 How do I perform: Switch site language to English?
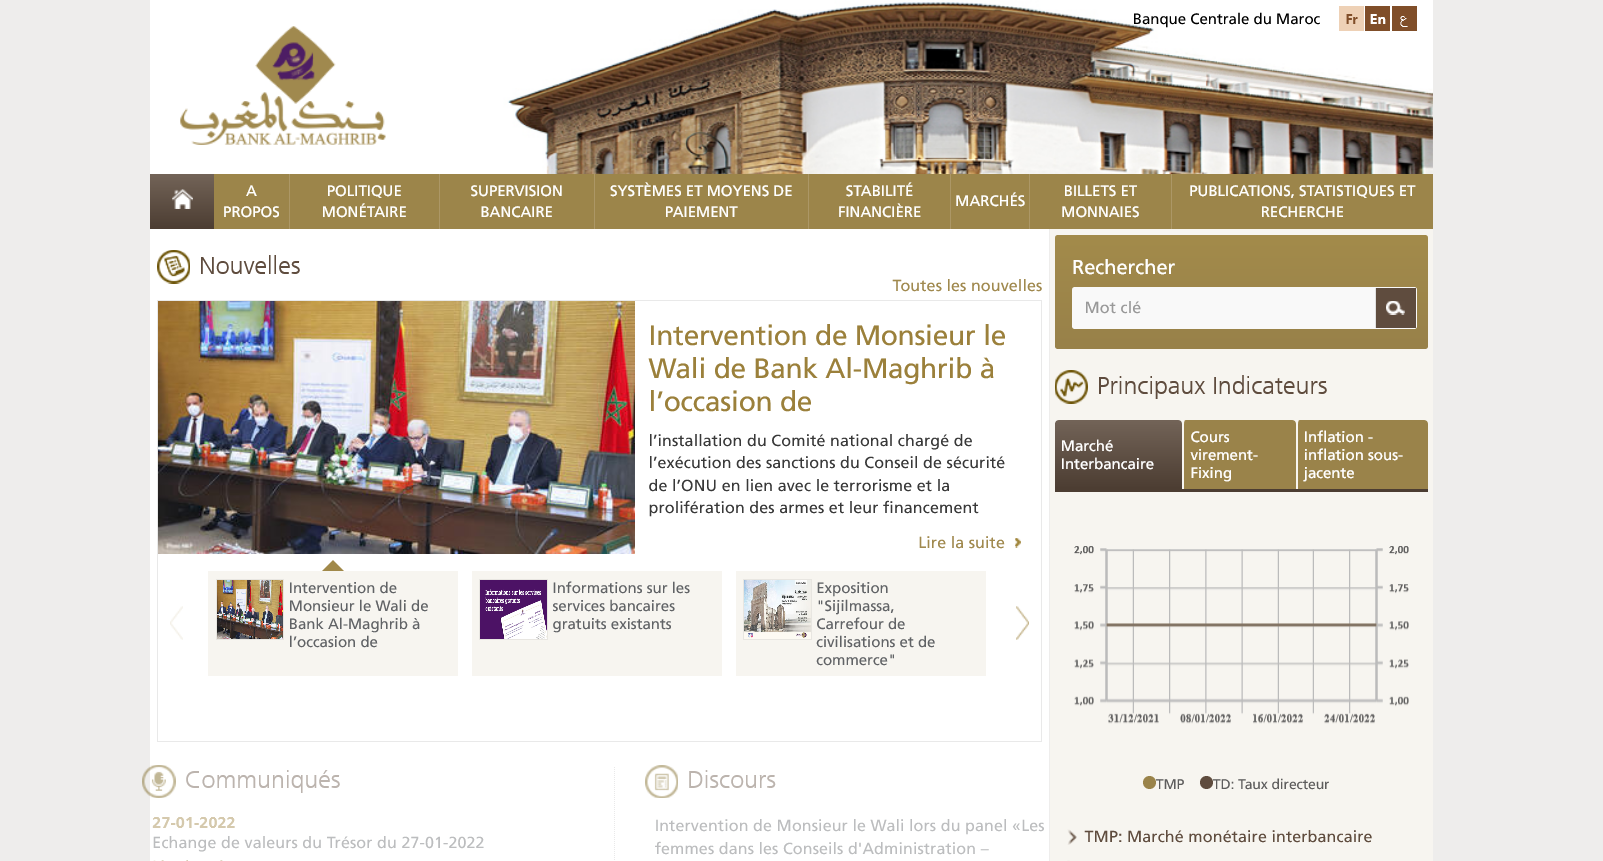click(1377, 19)
